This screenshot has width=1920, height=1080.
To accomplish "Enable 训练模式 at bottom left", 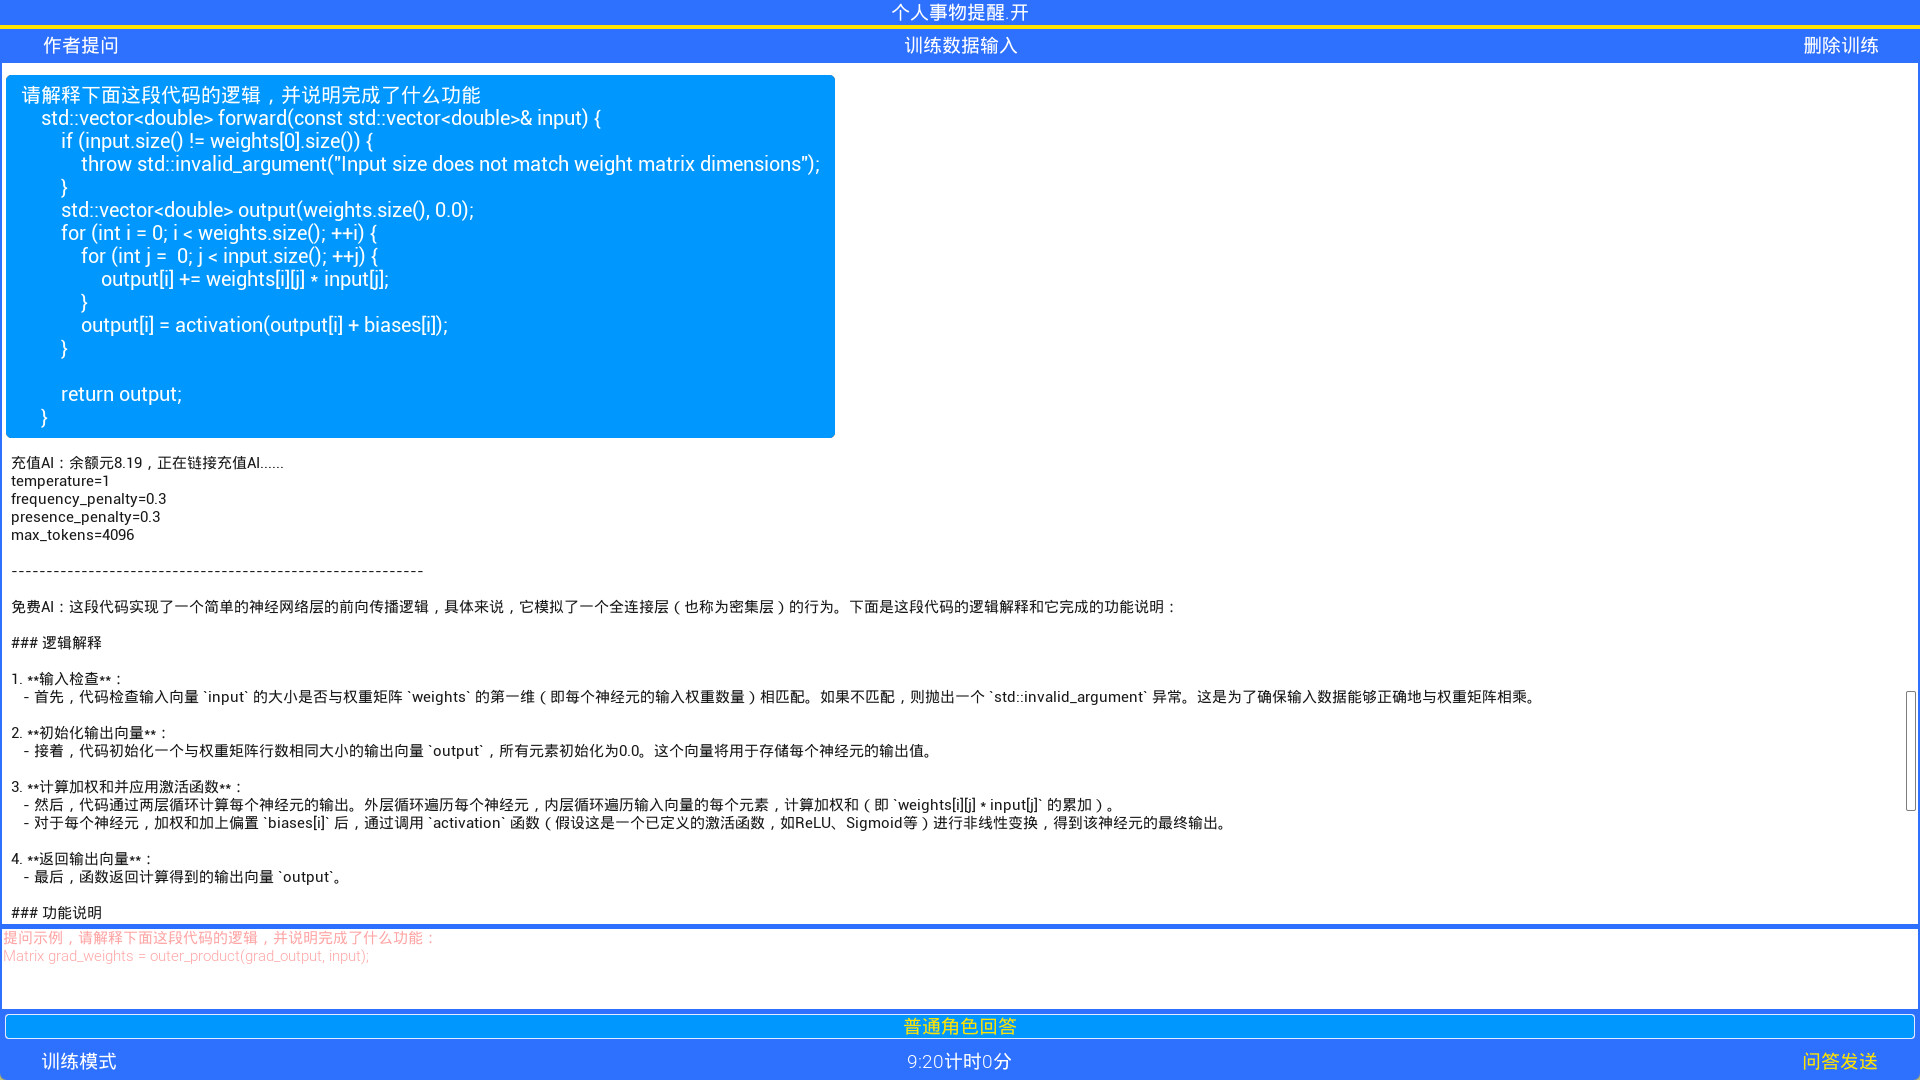I will click(x=79, y=1061).
